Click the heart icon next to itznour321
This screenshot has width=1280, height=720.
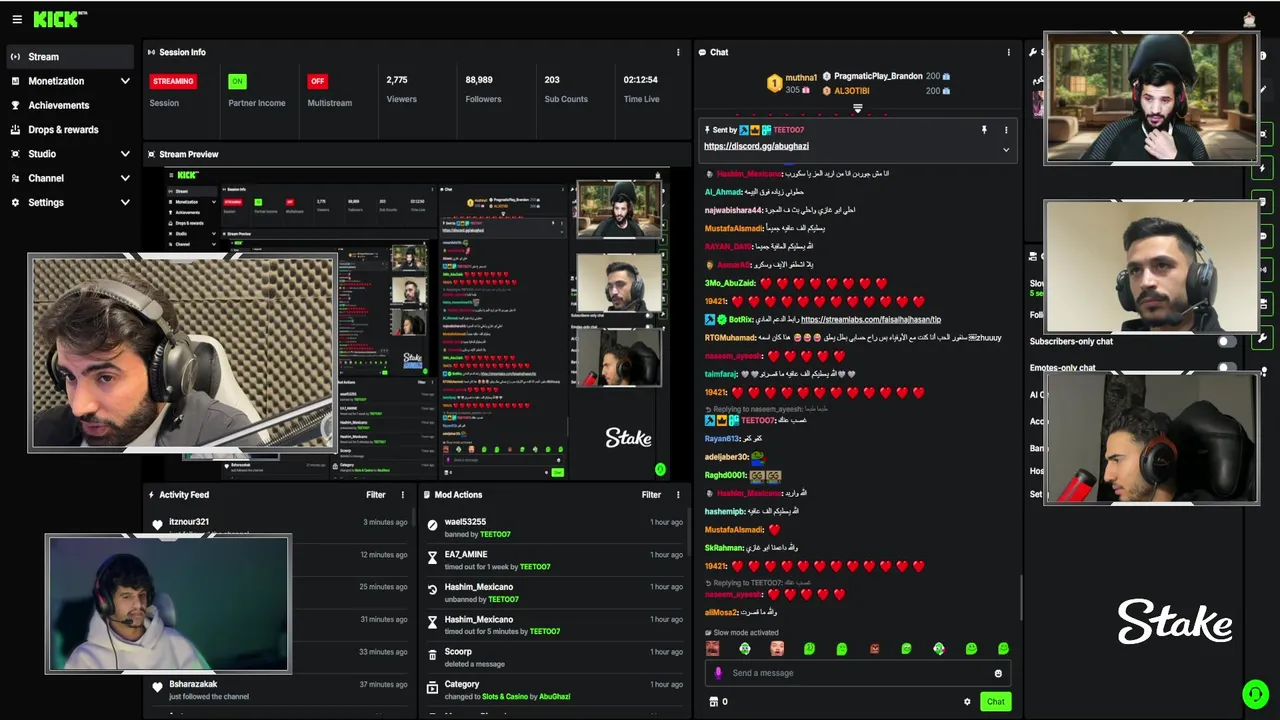tap(157, 525)
